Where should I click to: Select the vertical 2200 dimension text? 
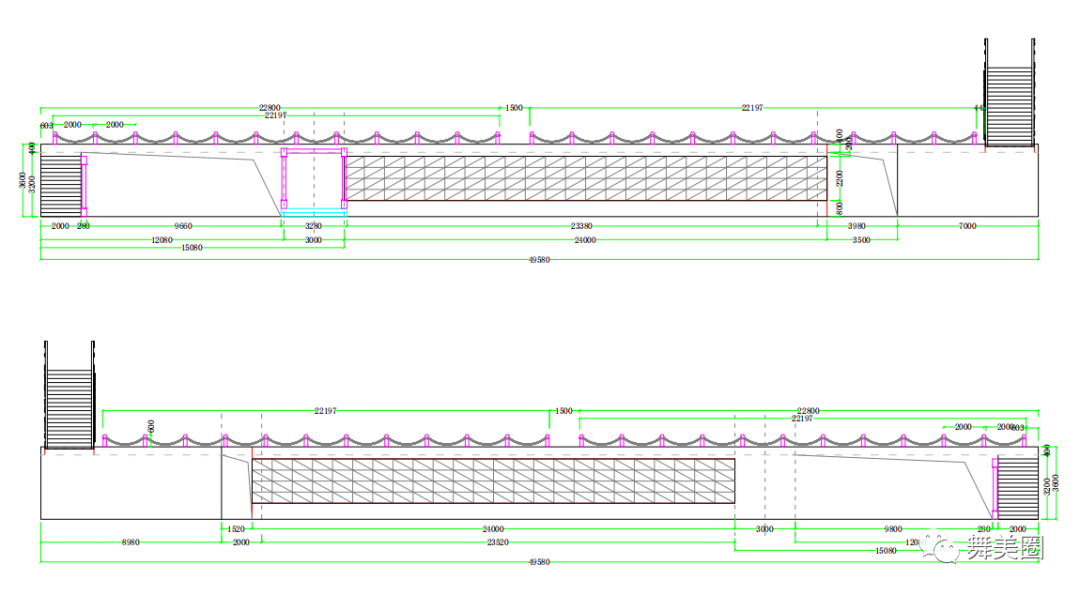pos(840,179)
